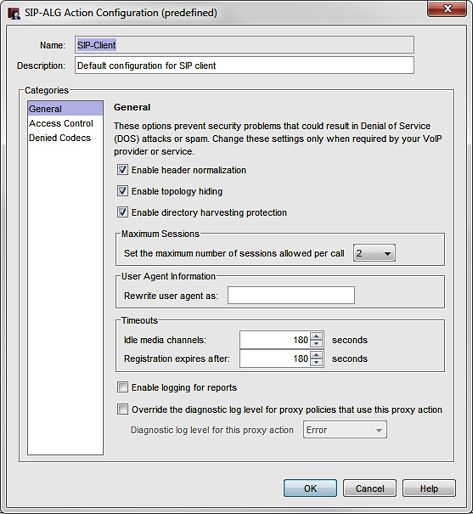Click the Cancel button

(x=370, y=488)
